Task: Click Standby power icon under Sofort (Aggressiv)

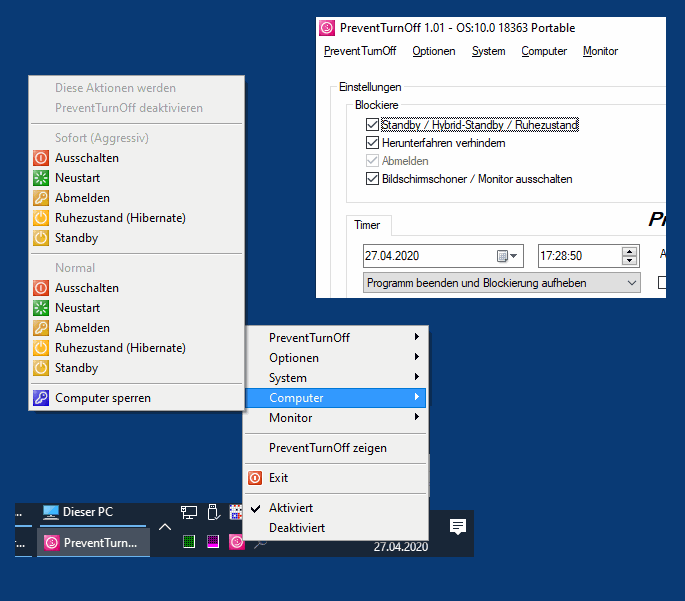Action: [x=41, y=238]
